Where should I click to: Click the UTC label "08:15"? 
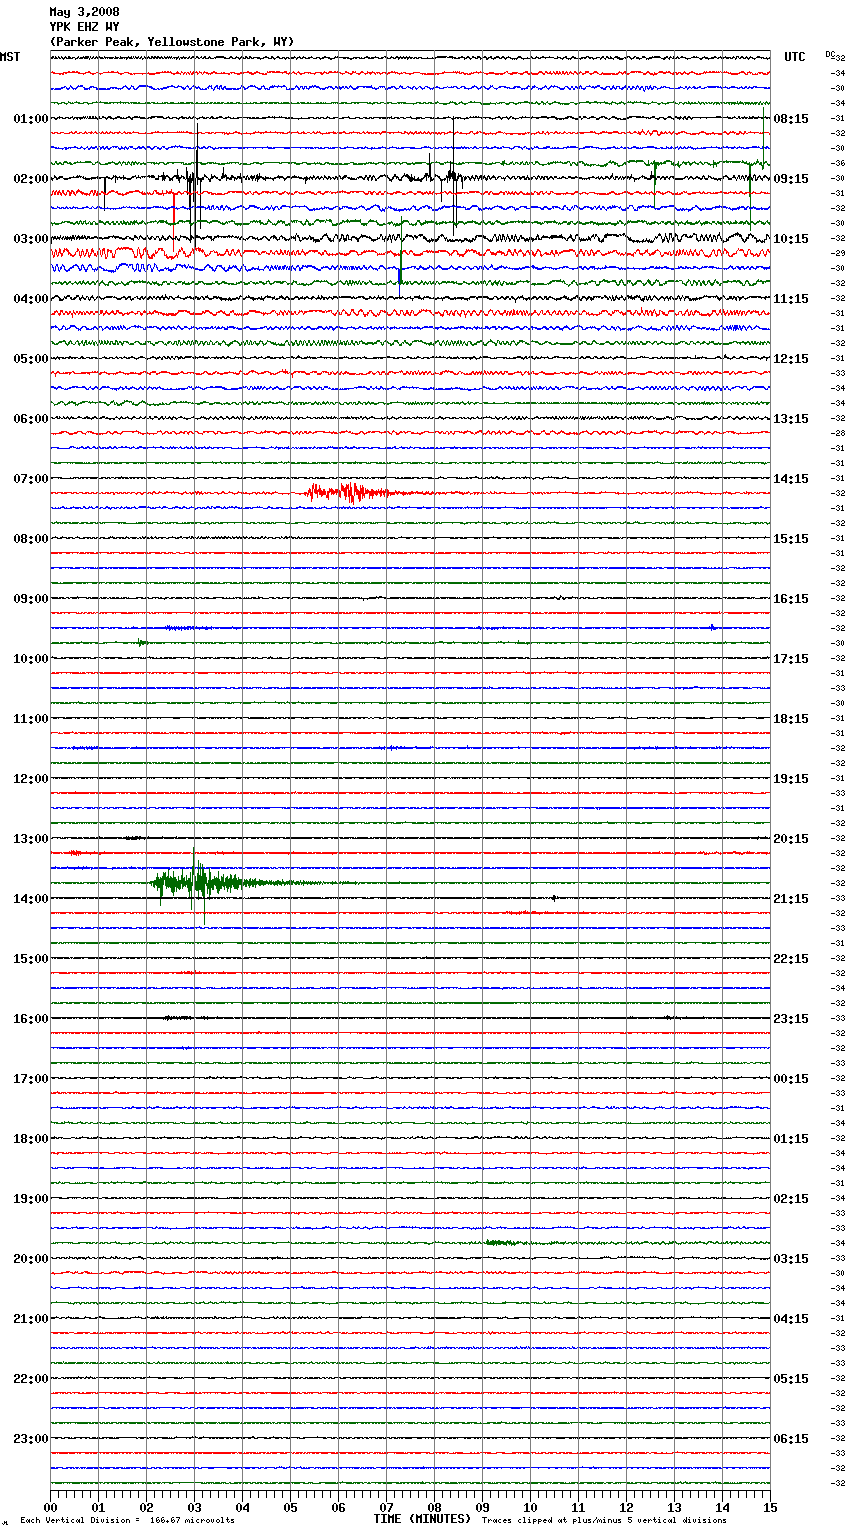coord(791,119)
